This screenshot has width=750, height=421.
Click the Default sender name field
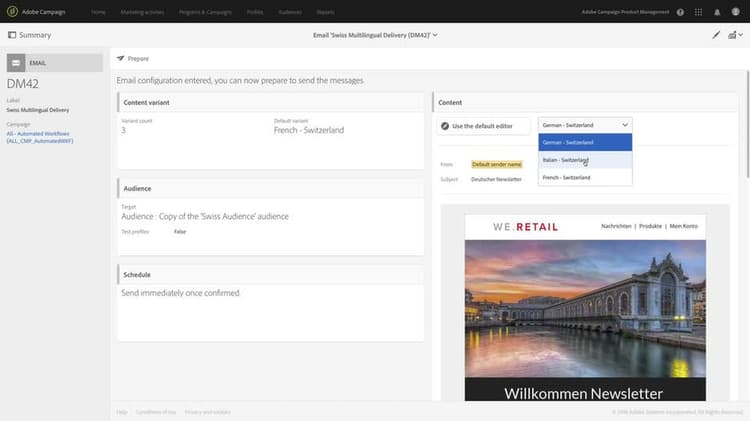[496, 164]
